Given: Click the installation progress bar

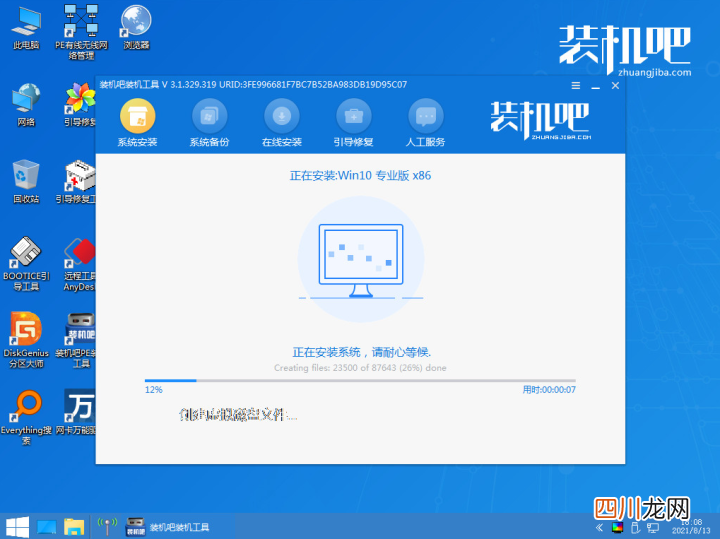Looking at the screenshot, I should tap(360, 381).
